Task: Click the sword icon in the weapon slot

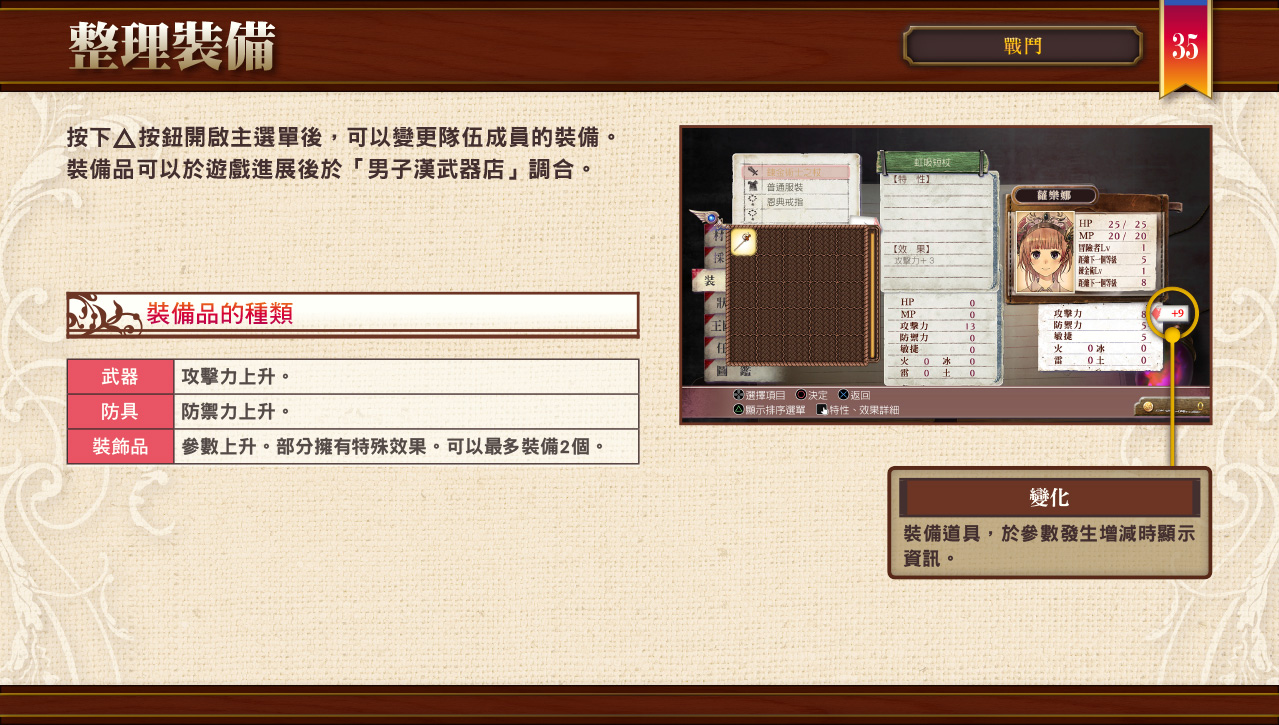Action: point(752,172)
